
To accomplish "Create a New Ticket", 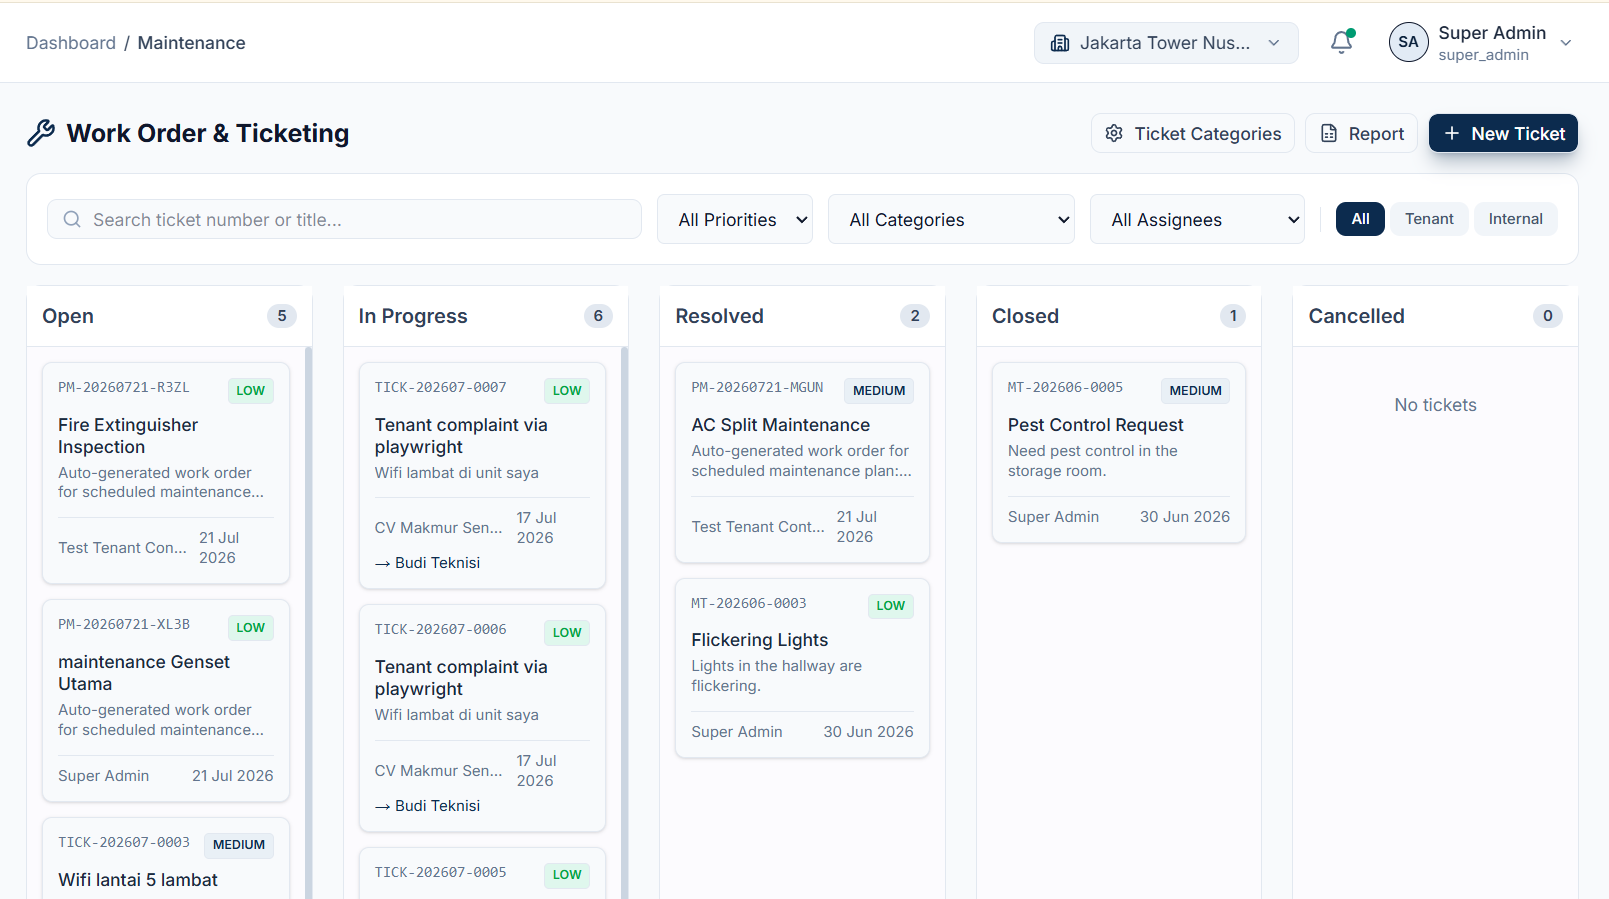I will pos(1503,133).
